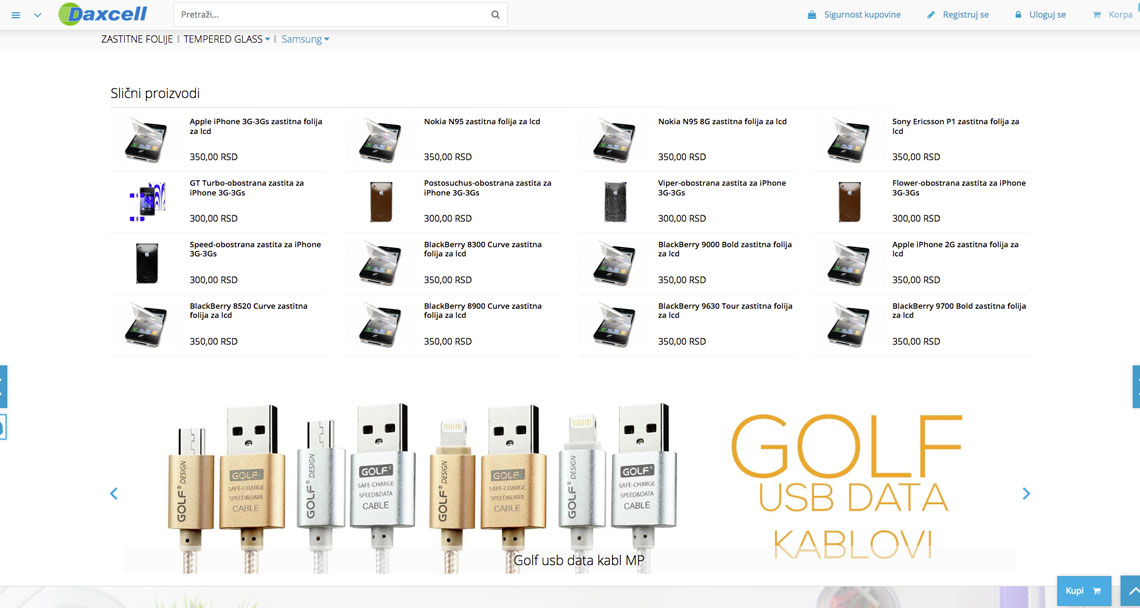The height and width of the screenshot is (608, 1140).
Task: Click Flower-obostrana zastita title
Action: click(959, 188)
